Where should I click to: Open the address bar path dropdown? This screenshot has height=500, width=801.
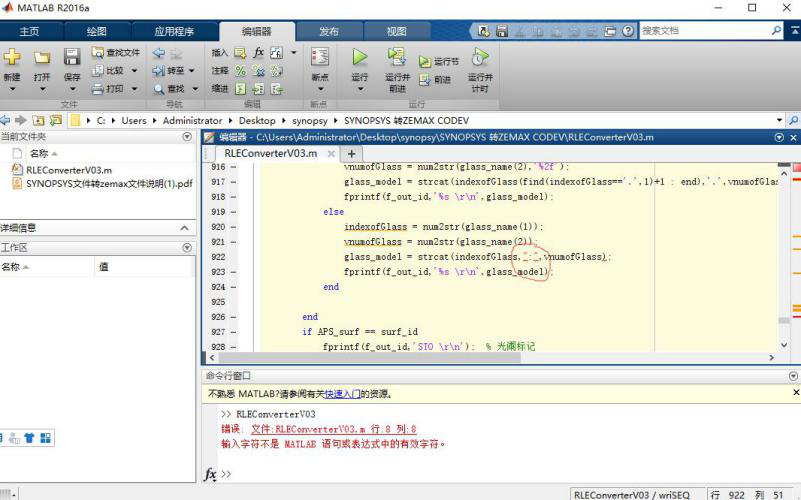(x=779, y=121)
